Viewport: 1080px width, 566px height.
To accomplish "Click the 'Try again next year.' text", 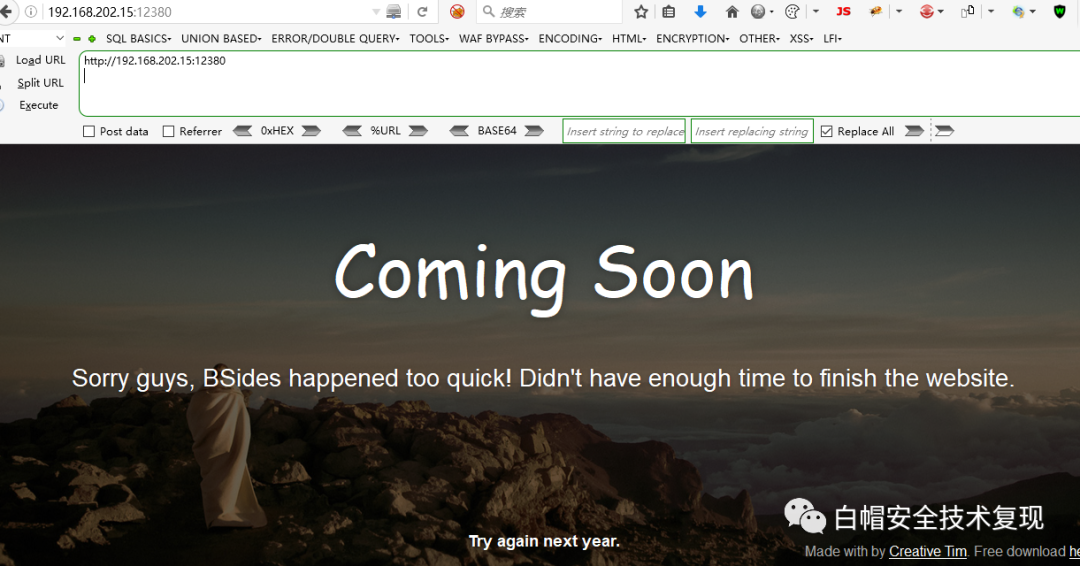I will coord(544,541).
